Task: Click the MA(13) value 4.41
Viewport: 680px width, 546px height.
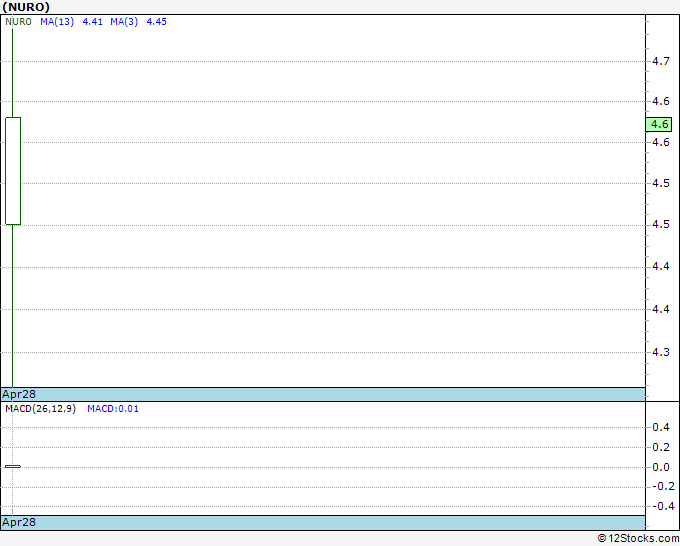Action: [x=92, y=22]
